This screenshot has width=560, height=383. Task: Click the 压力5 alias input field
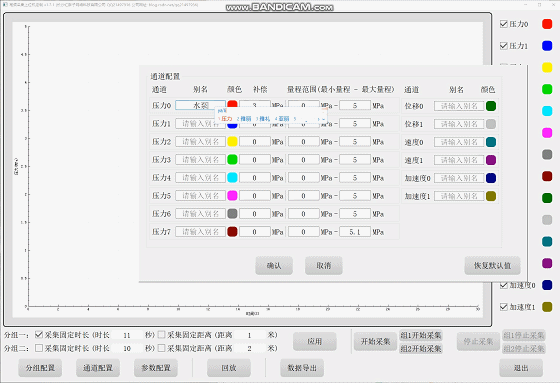pyautogui.click(x=200, y=195)
